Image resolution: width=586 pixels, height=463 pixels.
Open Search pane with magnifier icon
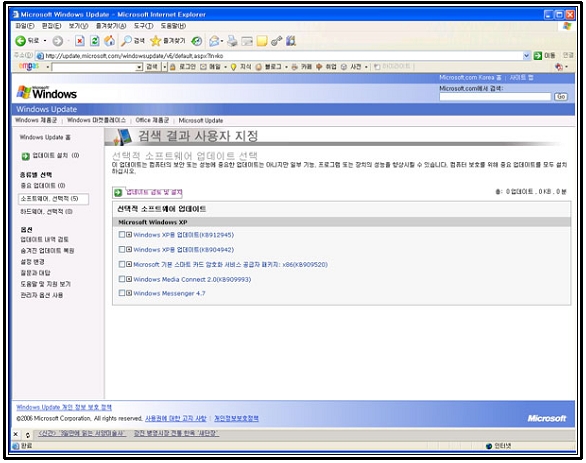tap(126, 41)
